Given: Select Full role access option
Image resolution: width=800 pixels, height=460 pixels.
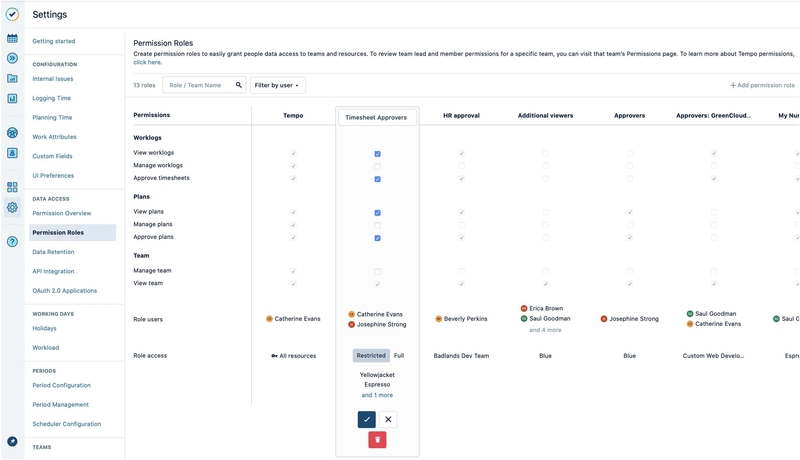Looking at the screenshot, I should [399, 355].
